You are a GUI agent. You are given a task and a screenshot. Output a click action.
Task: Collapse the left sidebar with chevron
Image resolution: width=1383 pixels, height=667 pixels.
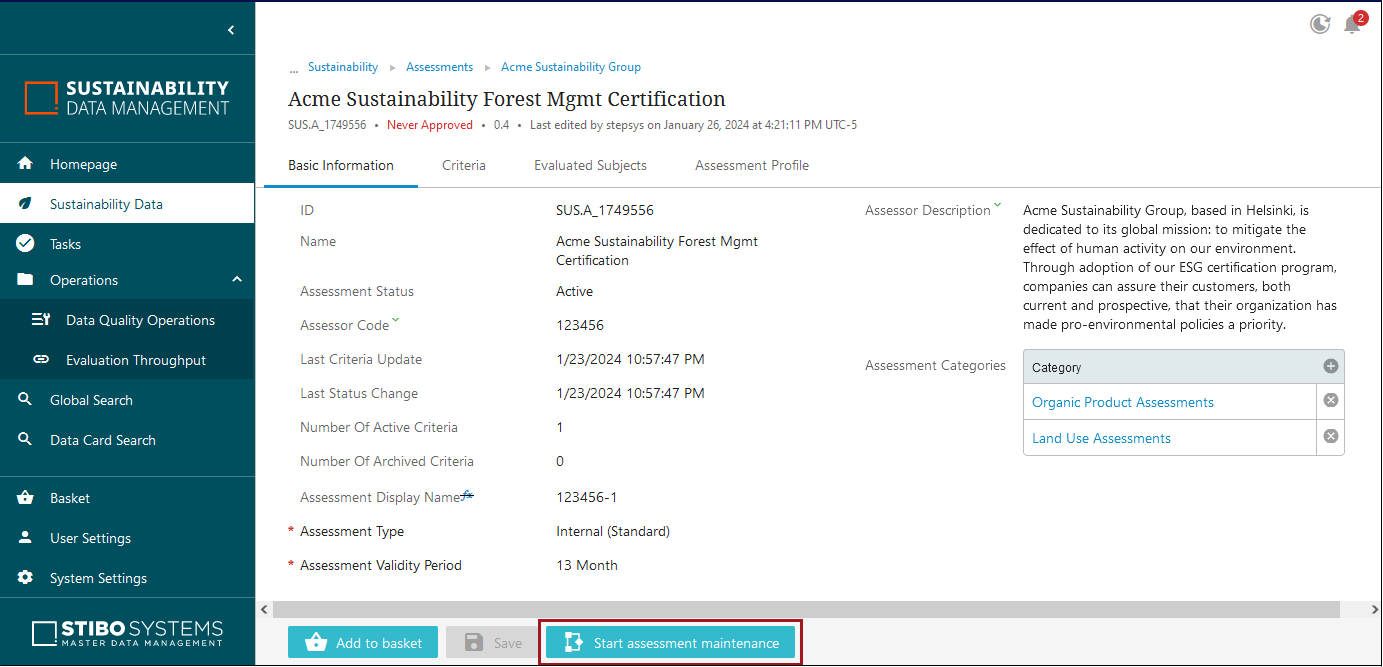[x=231, y=30]
